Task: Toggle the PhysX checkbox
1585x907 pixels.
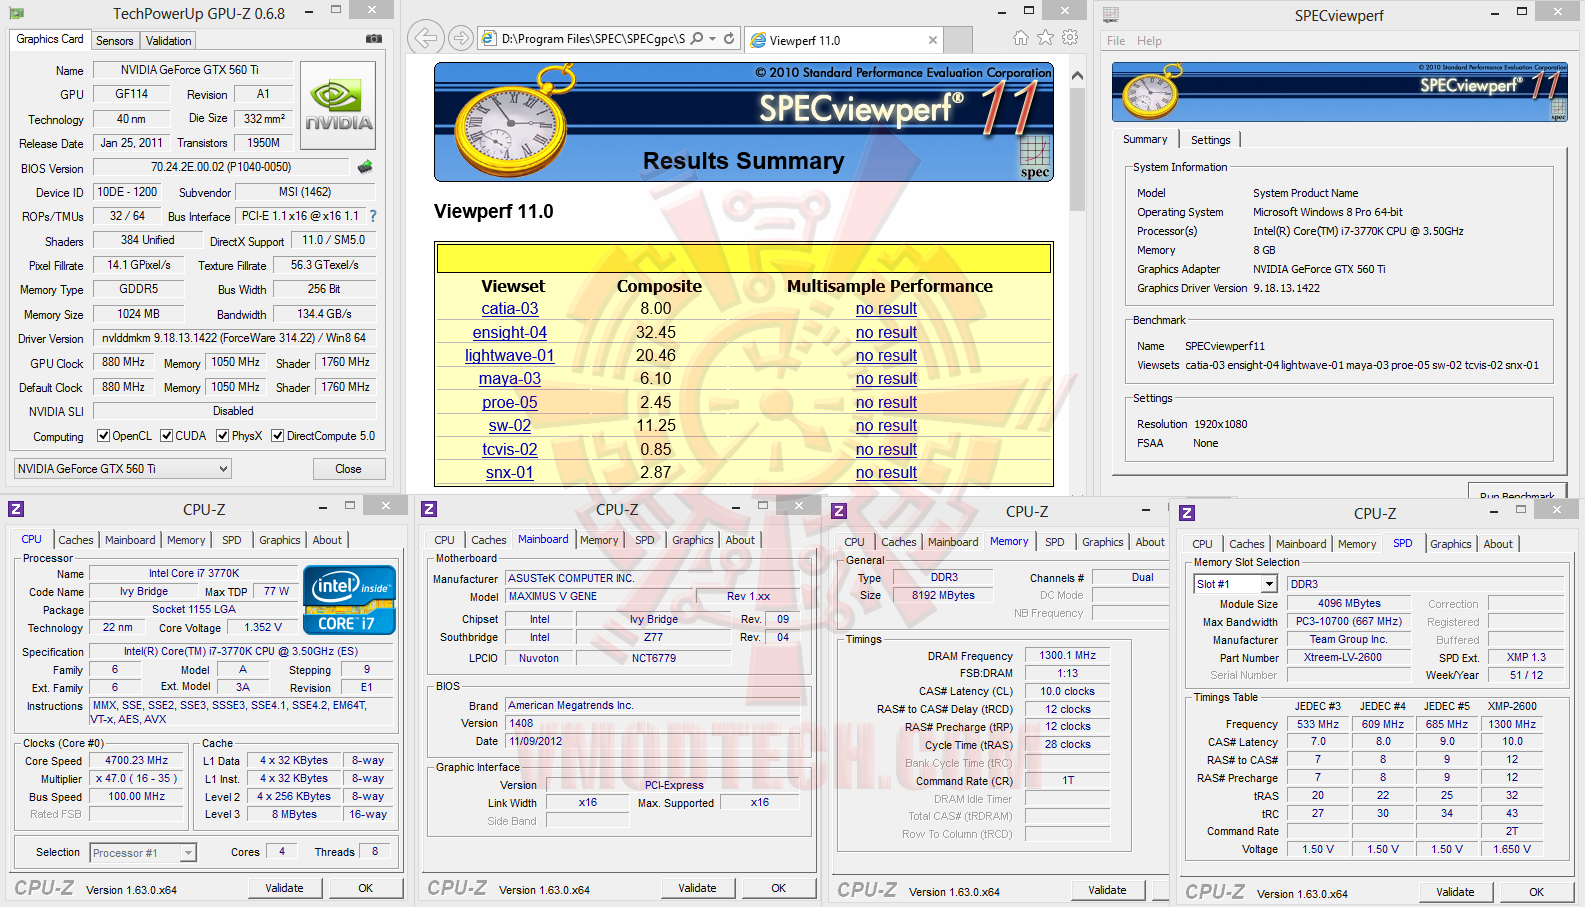Action: (222, 436)
